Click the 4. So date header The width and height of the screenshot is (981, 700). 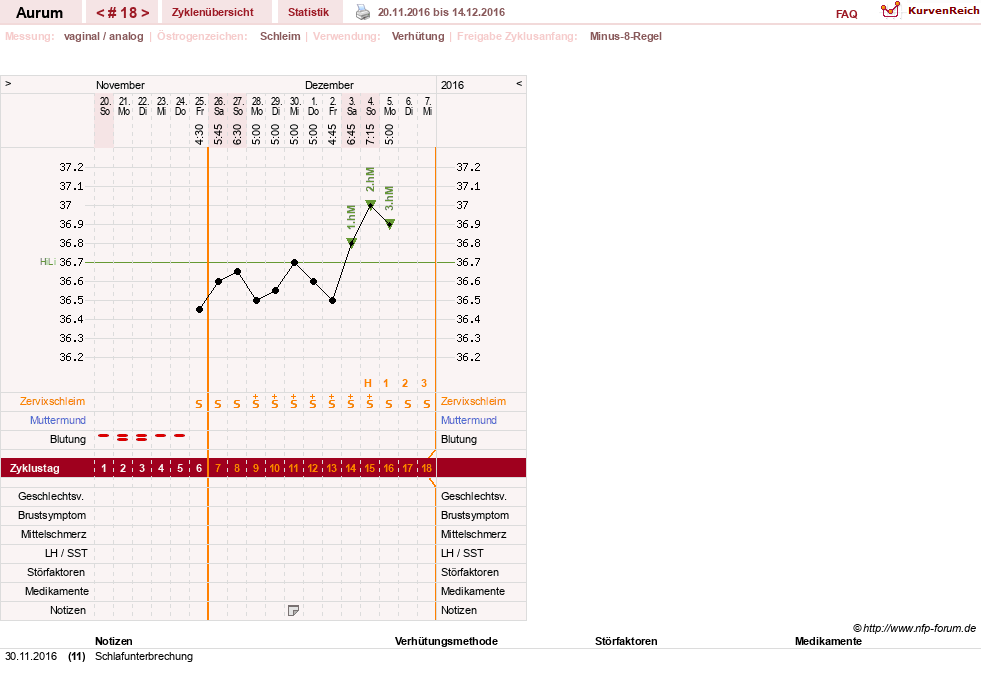370,106
